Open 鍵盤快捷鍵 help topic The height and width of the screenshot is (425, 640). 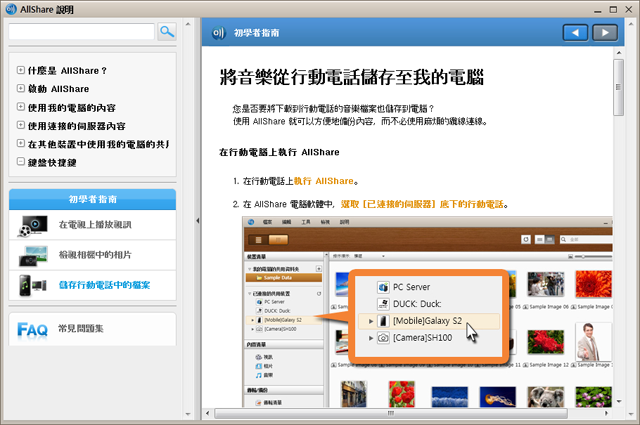[52, 162]
